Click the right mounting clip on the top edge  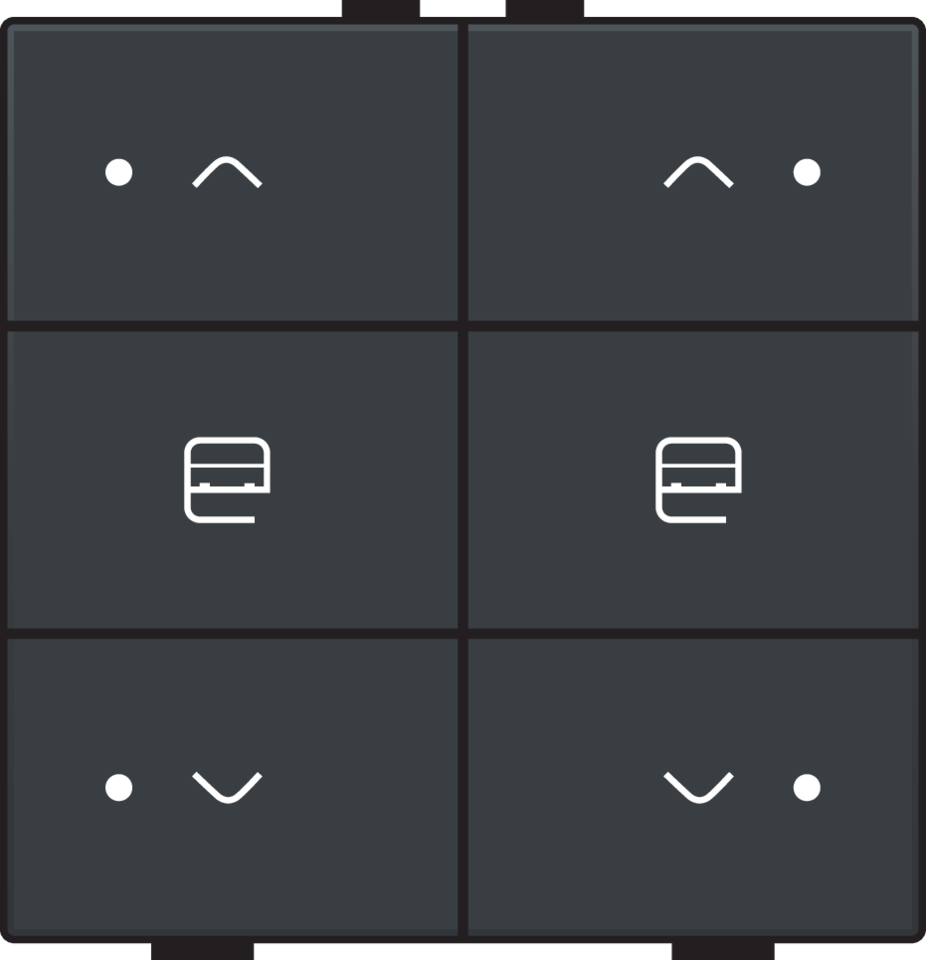pyautogui.click(x=544, y=9)
